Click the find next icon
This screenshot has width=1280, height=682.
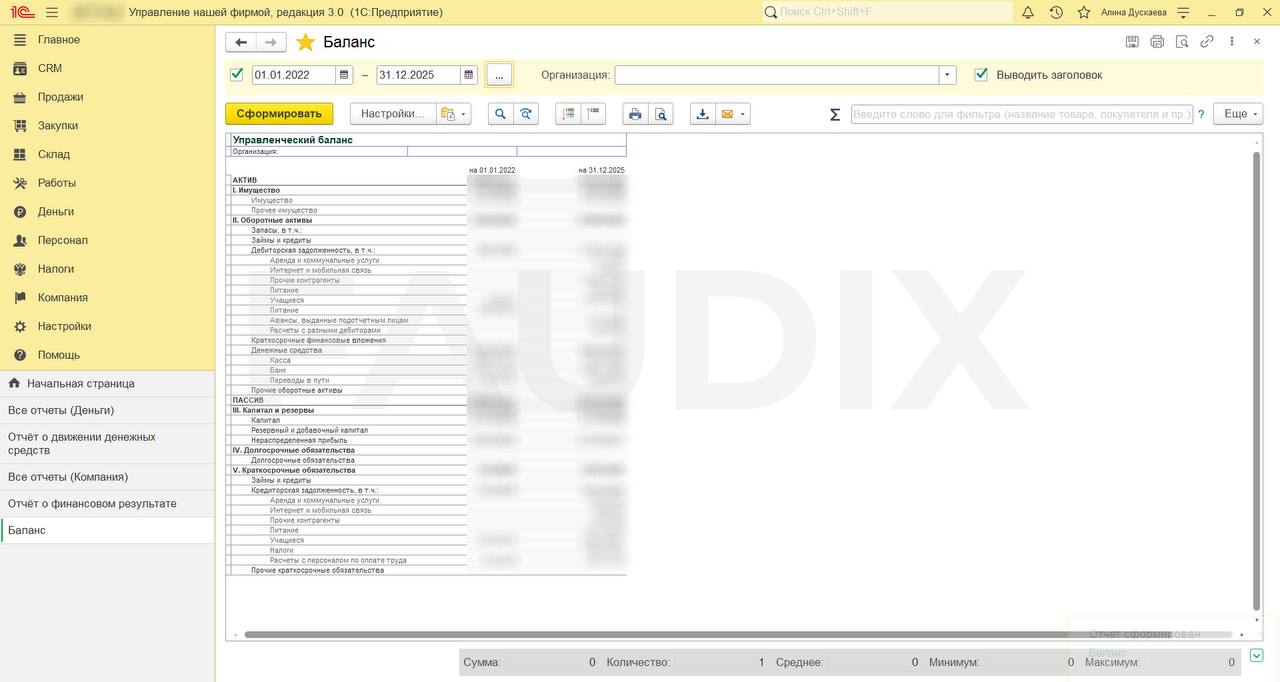[525, 114]
